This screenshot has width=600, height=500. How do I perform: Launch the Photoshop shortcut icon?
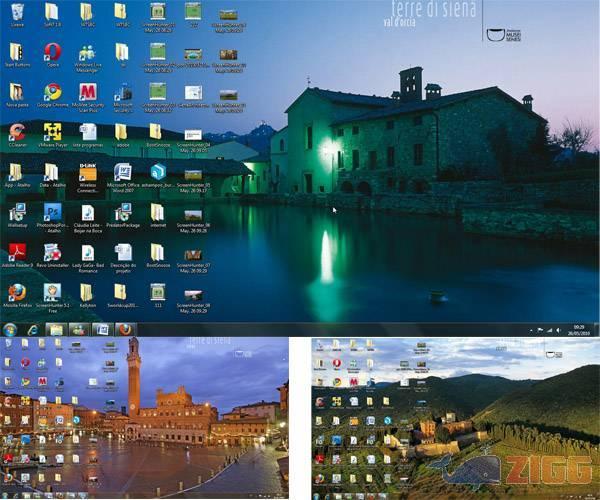click(52, 212)
